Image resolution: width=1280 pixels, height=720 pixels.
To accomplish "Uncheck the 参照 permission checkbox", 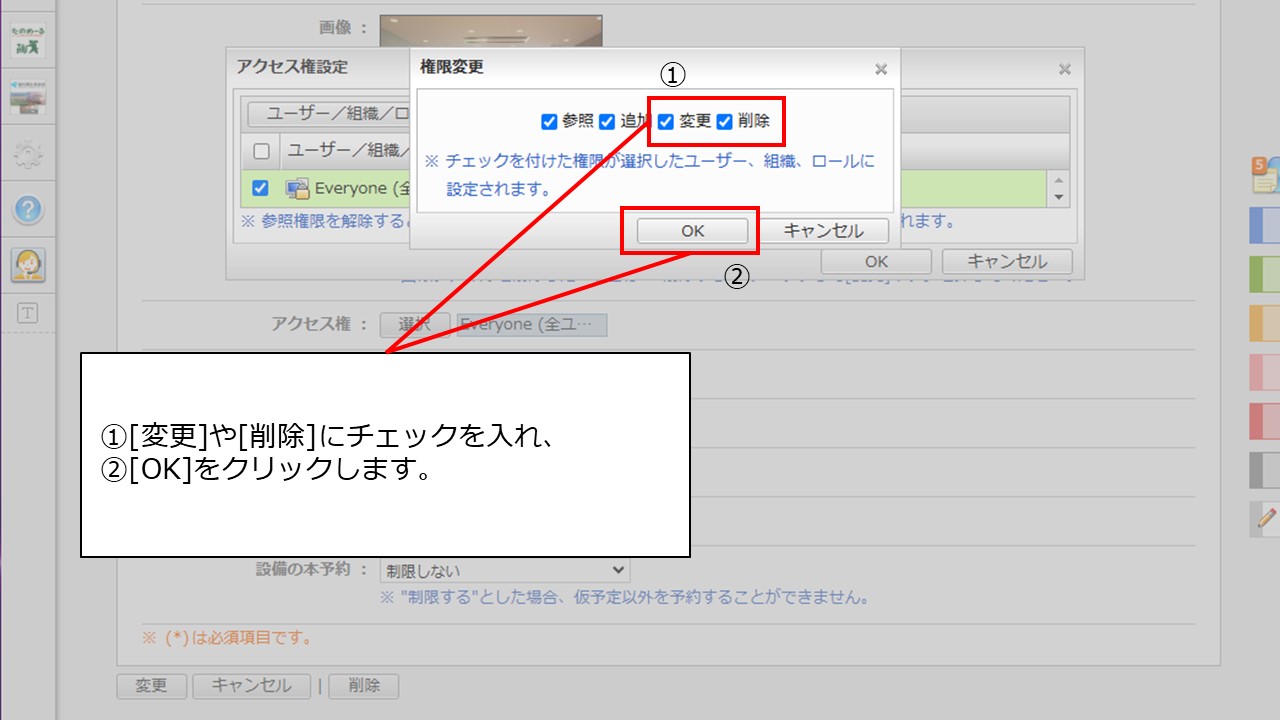I will coord(549,122).
